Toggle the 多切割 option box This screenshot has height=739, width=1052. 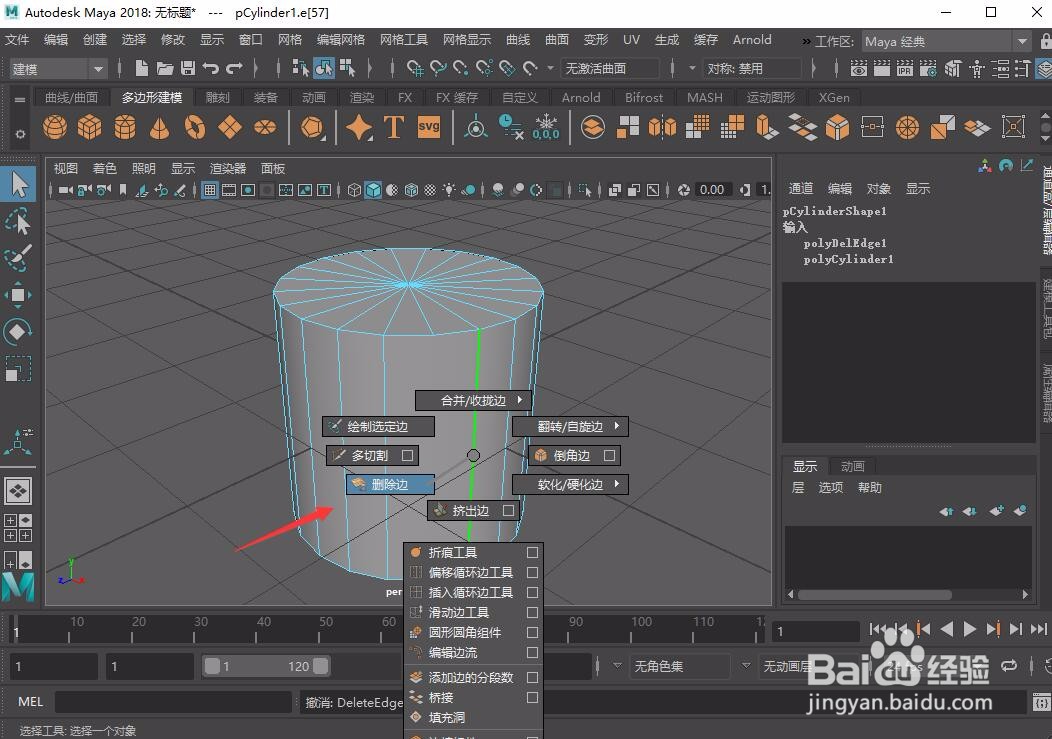tap(407, 456)
